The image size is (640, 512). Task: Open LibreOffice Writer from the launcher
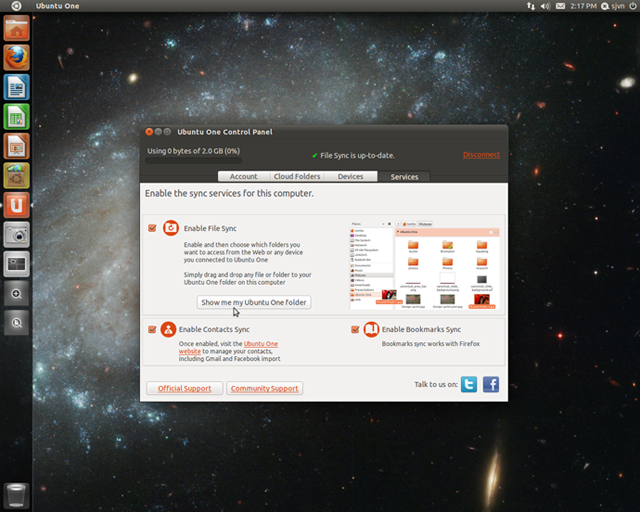16,87
